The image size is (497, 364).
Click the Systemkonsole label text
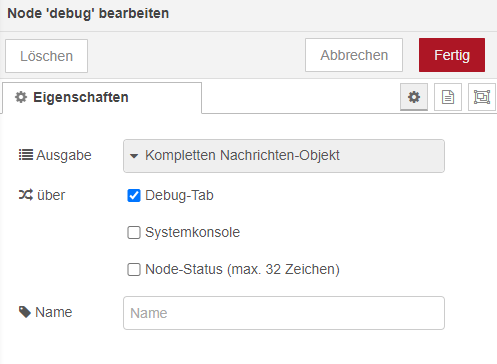tap(193, 232)
